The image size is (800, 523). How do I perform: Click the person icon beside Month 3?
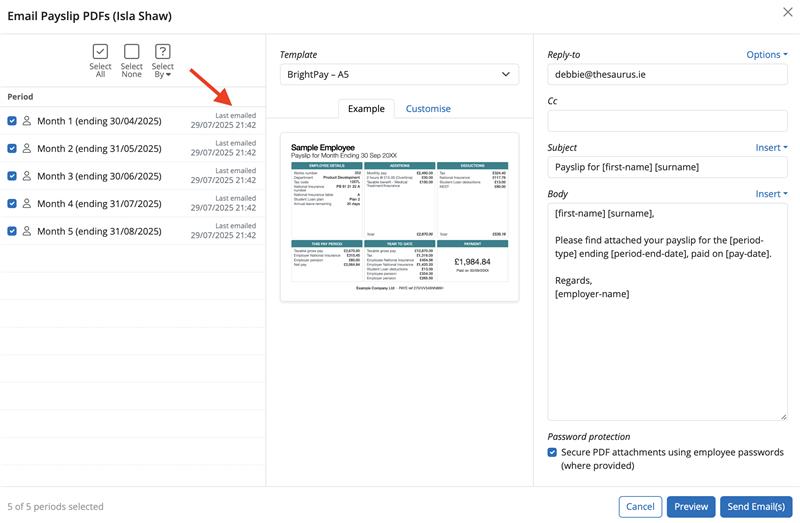click(x=27, y=176)
